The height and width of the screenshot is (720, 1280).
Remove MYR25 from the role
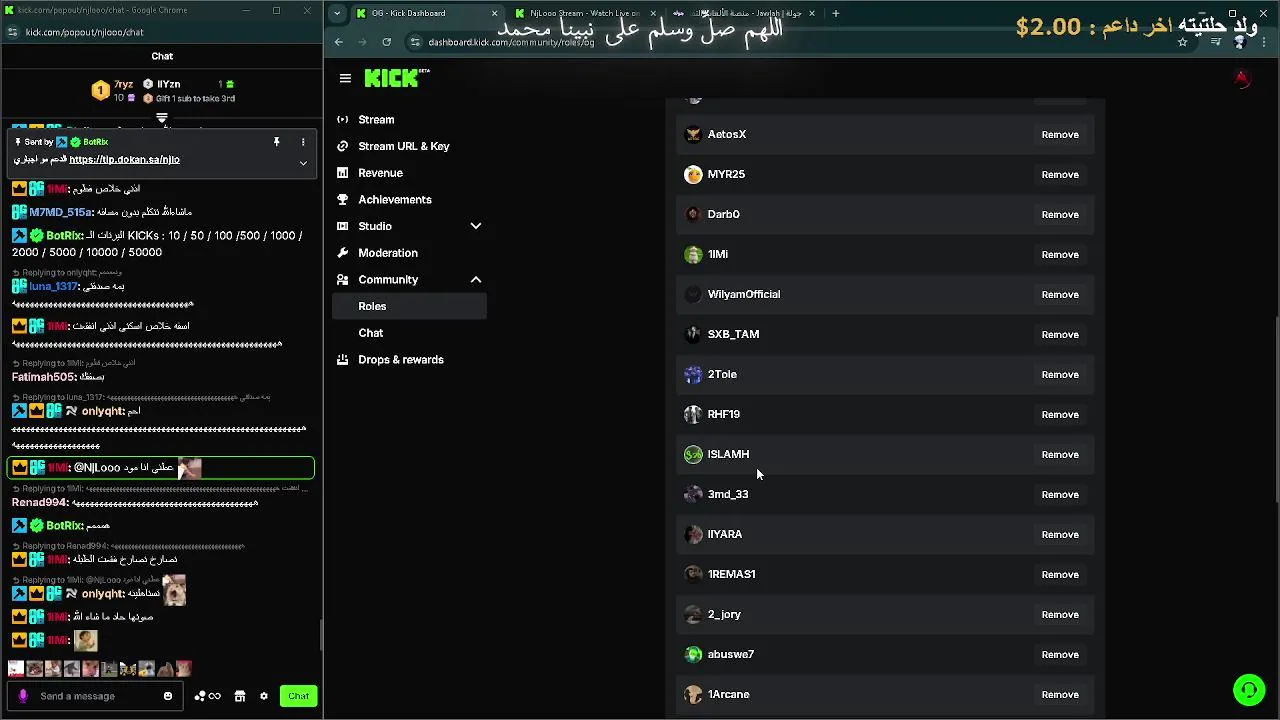coord(1060,174)
